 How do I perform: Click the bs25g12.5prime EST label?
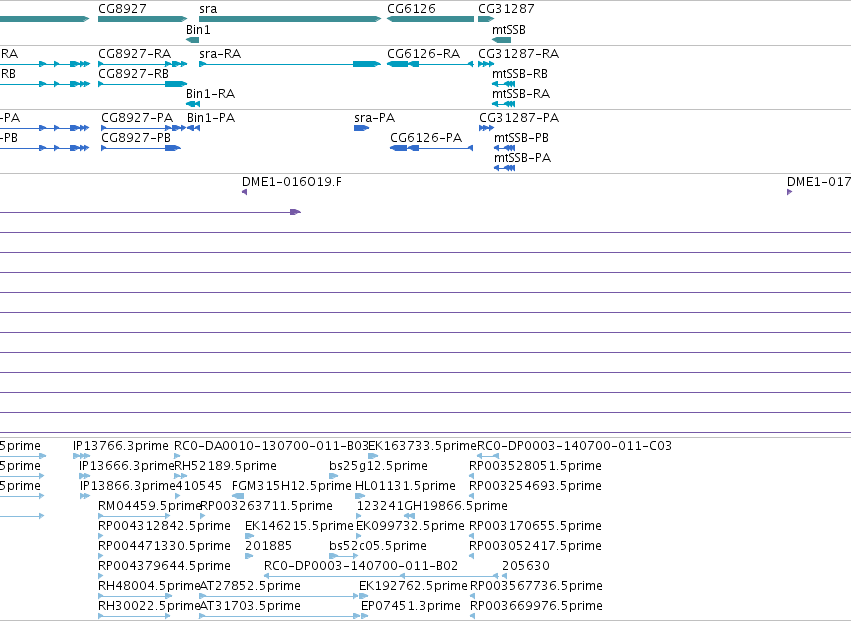(x=378, y=466)
